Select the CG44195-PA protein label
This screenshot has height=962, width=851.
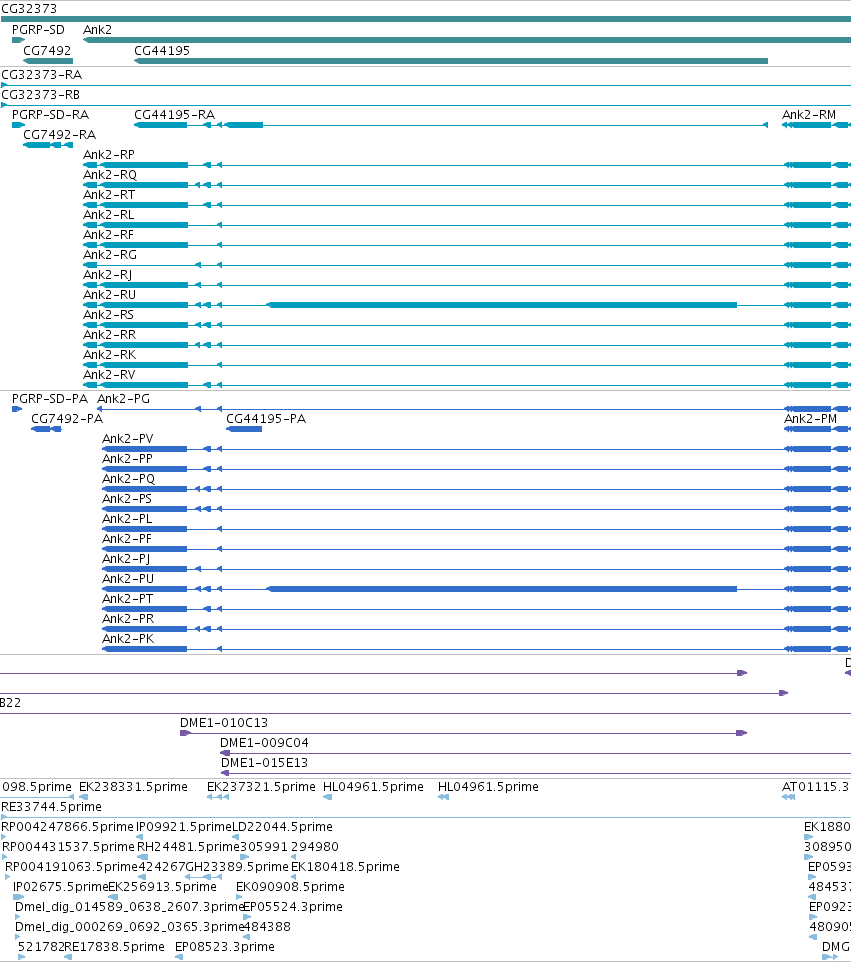(266, 418)
